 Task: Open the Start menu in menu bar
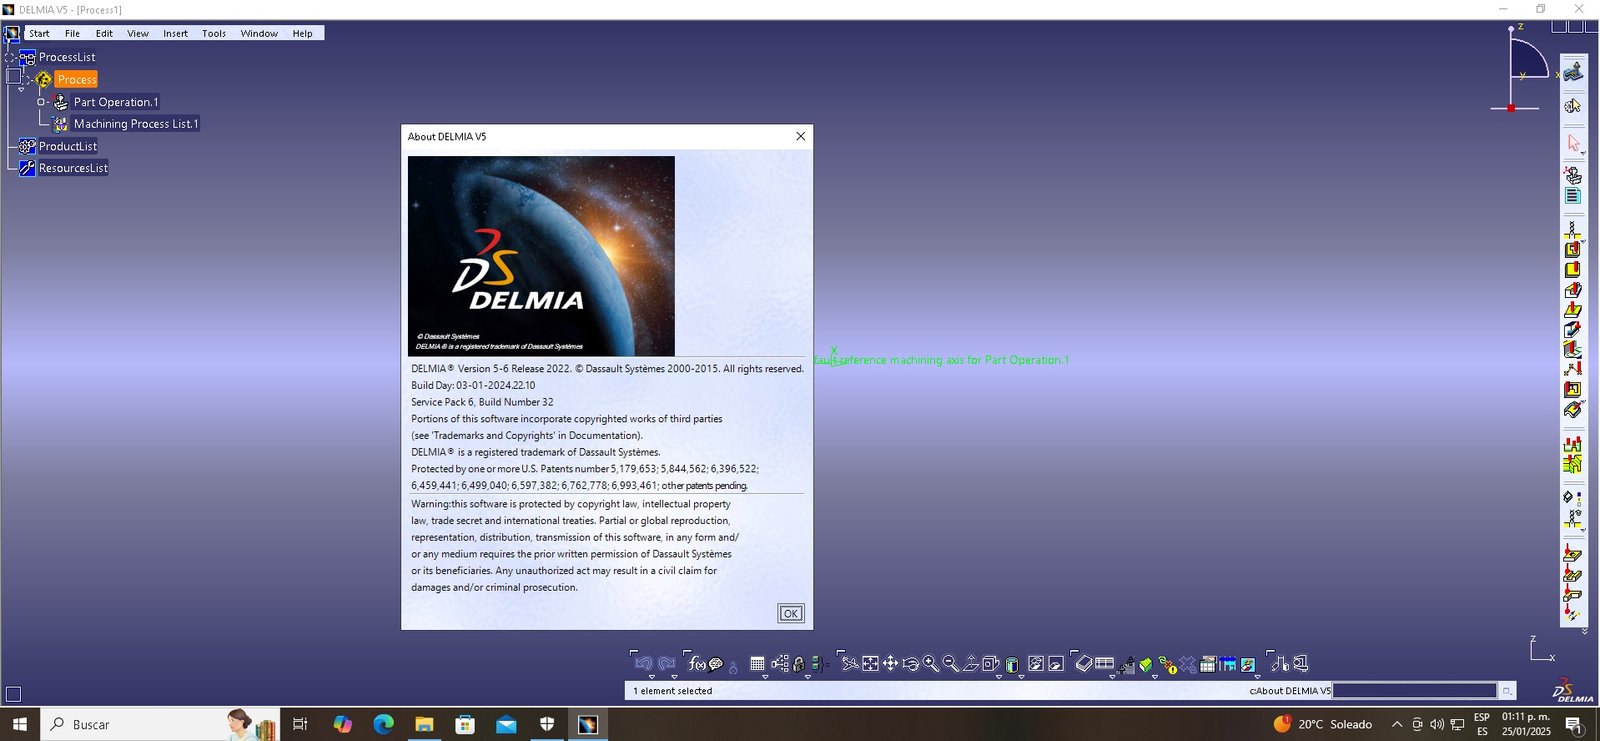pyautogui.click(x=39, y=33)
